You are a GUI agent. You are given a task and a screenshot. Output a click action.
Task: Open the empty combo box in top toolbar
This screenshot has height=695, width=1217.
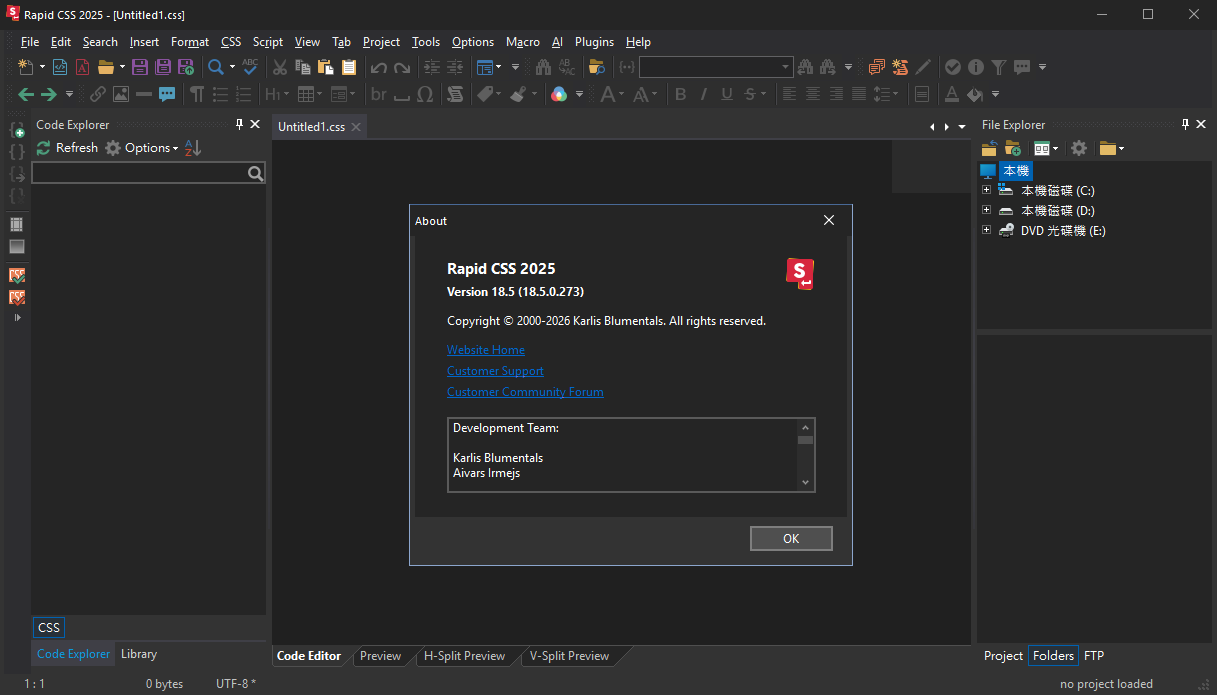click(715, 67)
